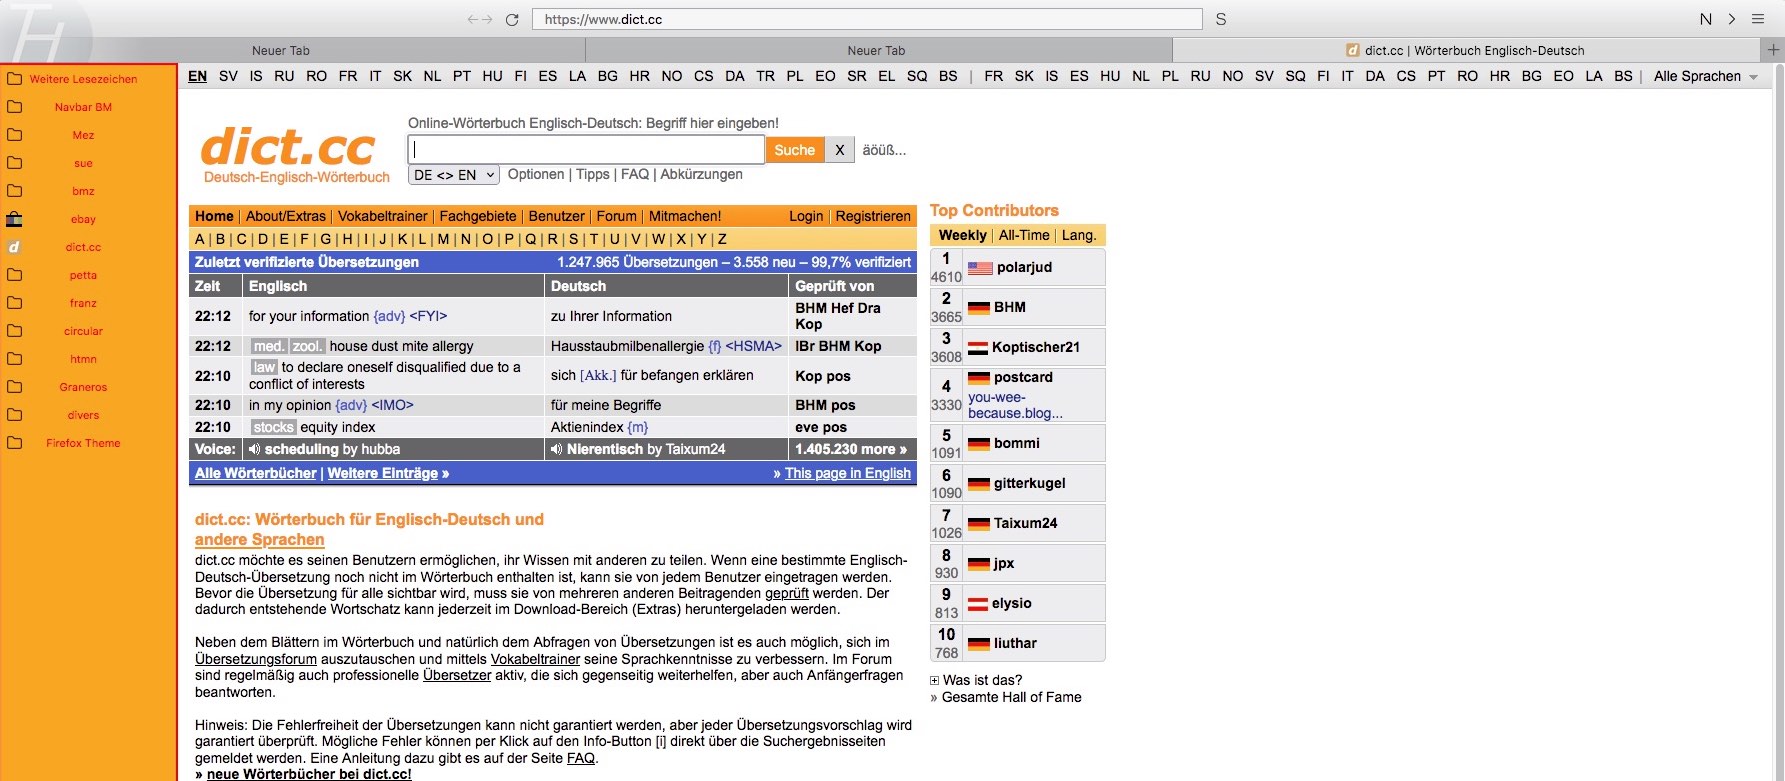Open the Graneros folder icon
Viewport: 1785px width, 781px height.
(14, 387)
